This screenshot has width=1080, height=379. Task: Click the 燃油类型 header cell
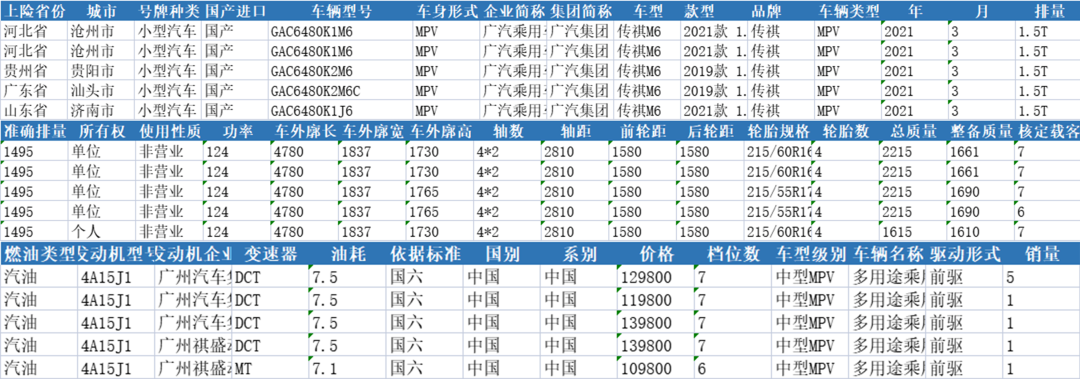tap(39, 254)
